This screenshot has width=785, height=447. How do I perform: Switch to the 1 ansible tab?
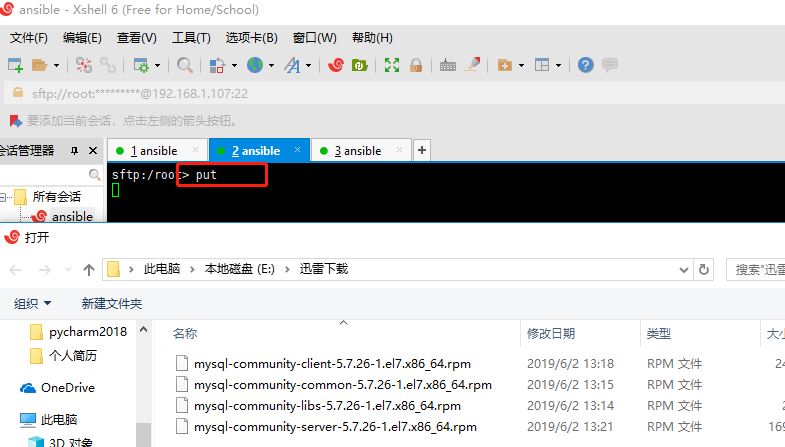154,151
